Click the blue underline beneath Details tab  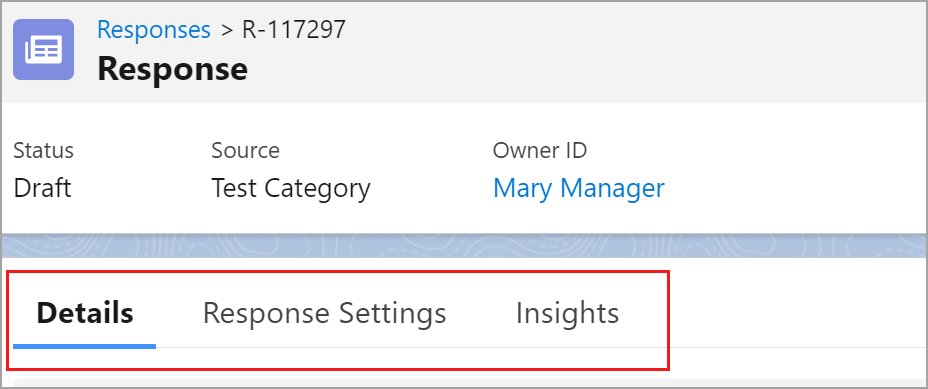point(85,346)
